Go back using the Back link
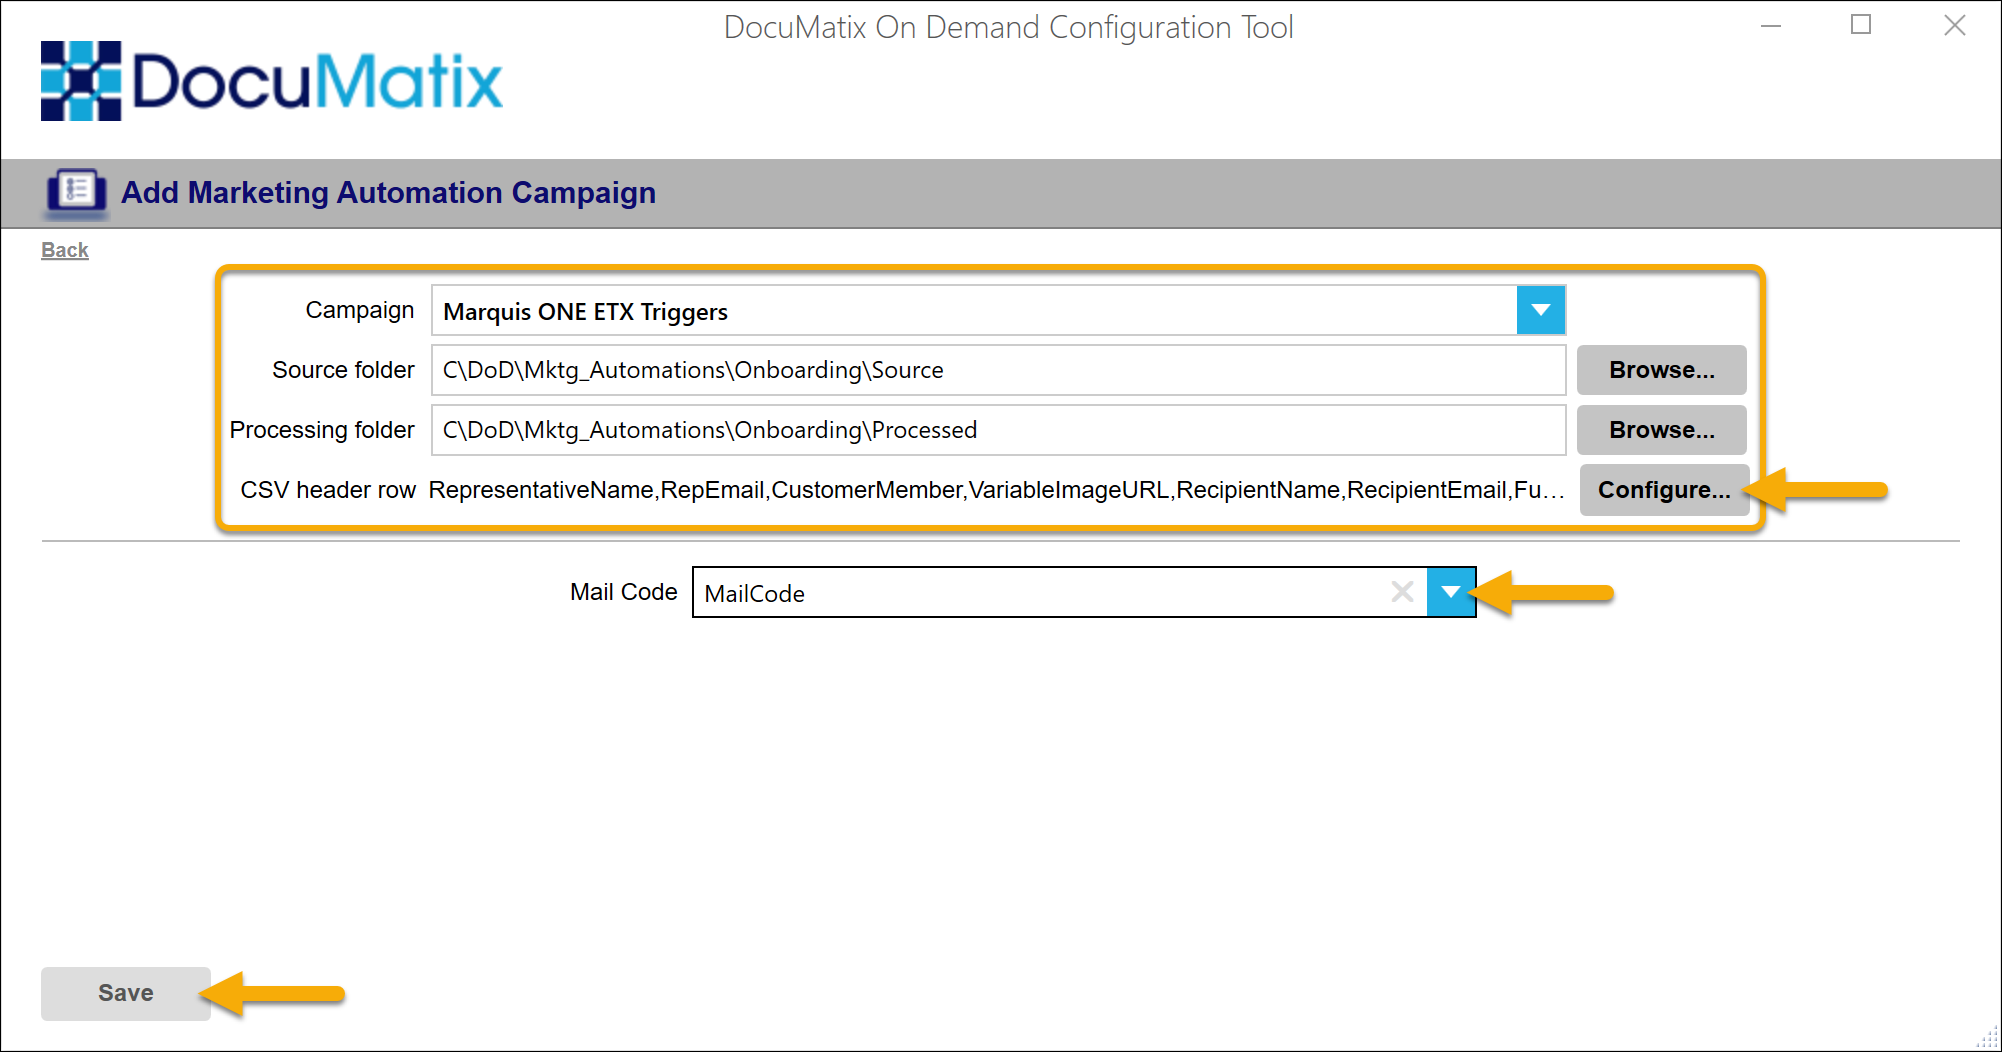 pyautogui.click(x=65, y=250)
